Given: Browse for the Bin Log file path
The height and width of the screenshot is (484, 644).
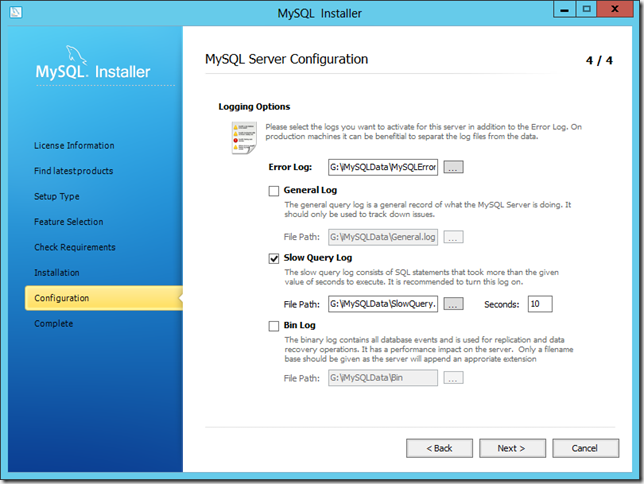Looking at the screenshot, I should [x=453, y=378].
